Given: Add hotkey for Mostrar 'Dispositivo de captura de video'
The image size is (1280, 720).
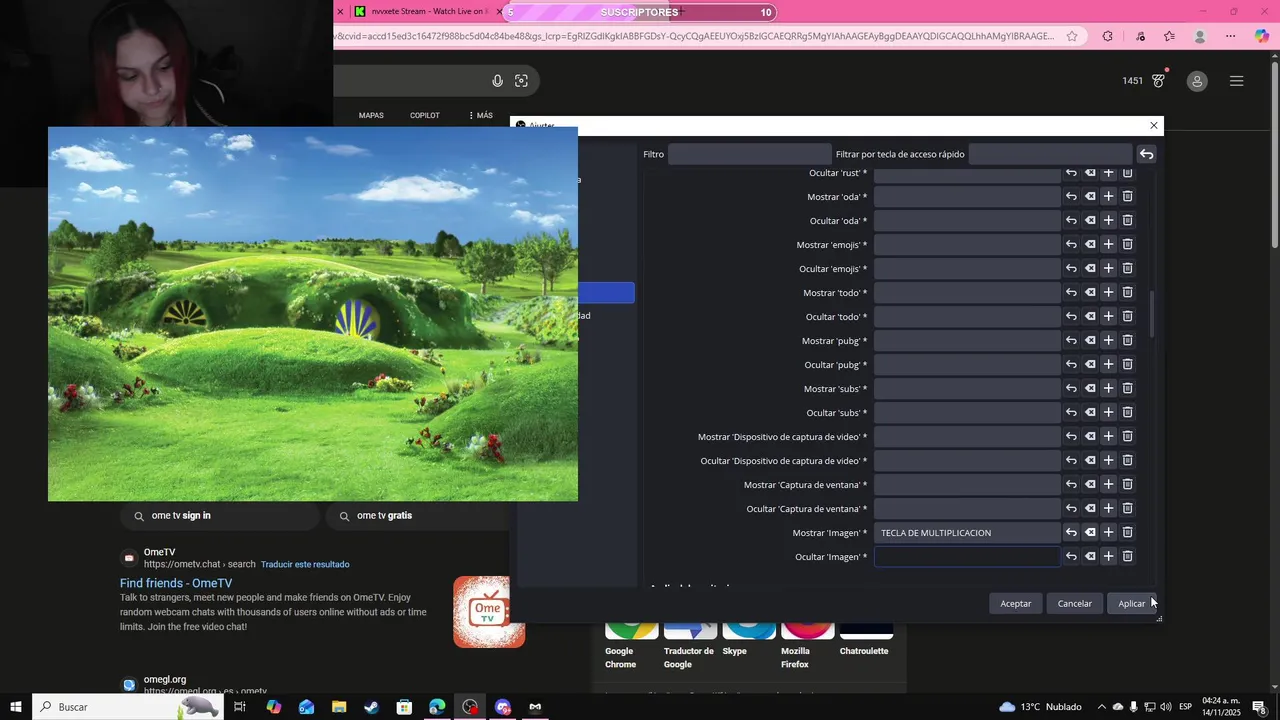Looking at the screenshot, I should 1108,437.
